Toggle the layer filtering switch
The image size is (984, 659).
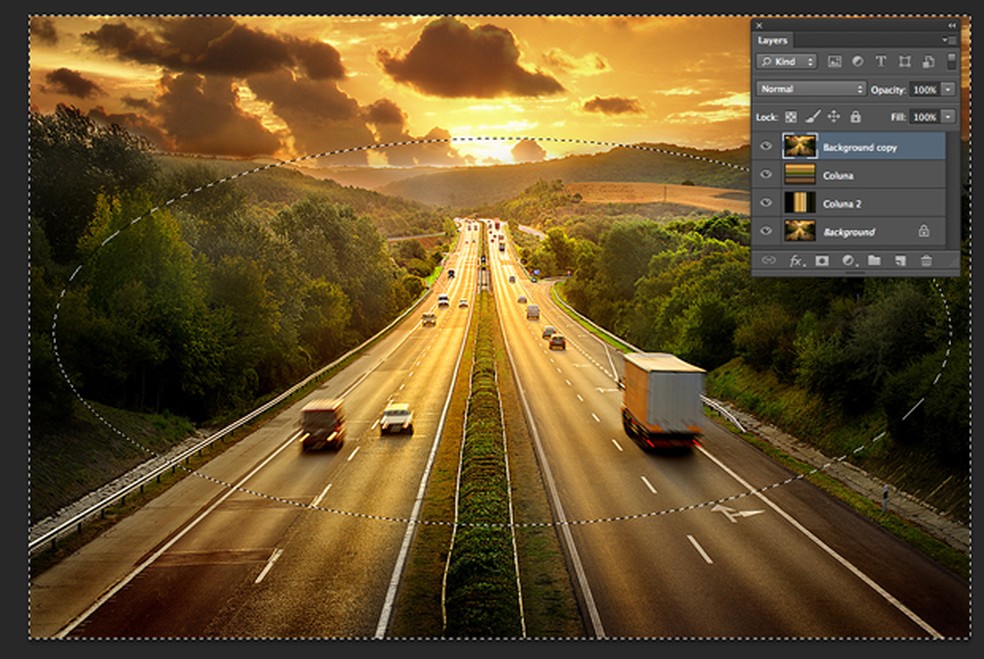tap(951, 61)
